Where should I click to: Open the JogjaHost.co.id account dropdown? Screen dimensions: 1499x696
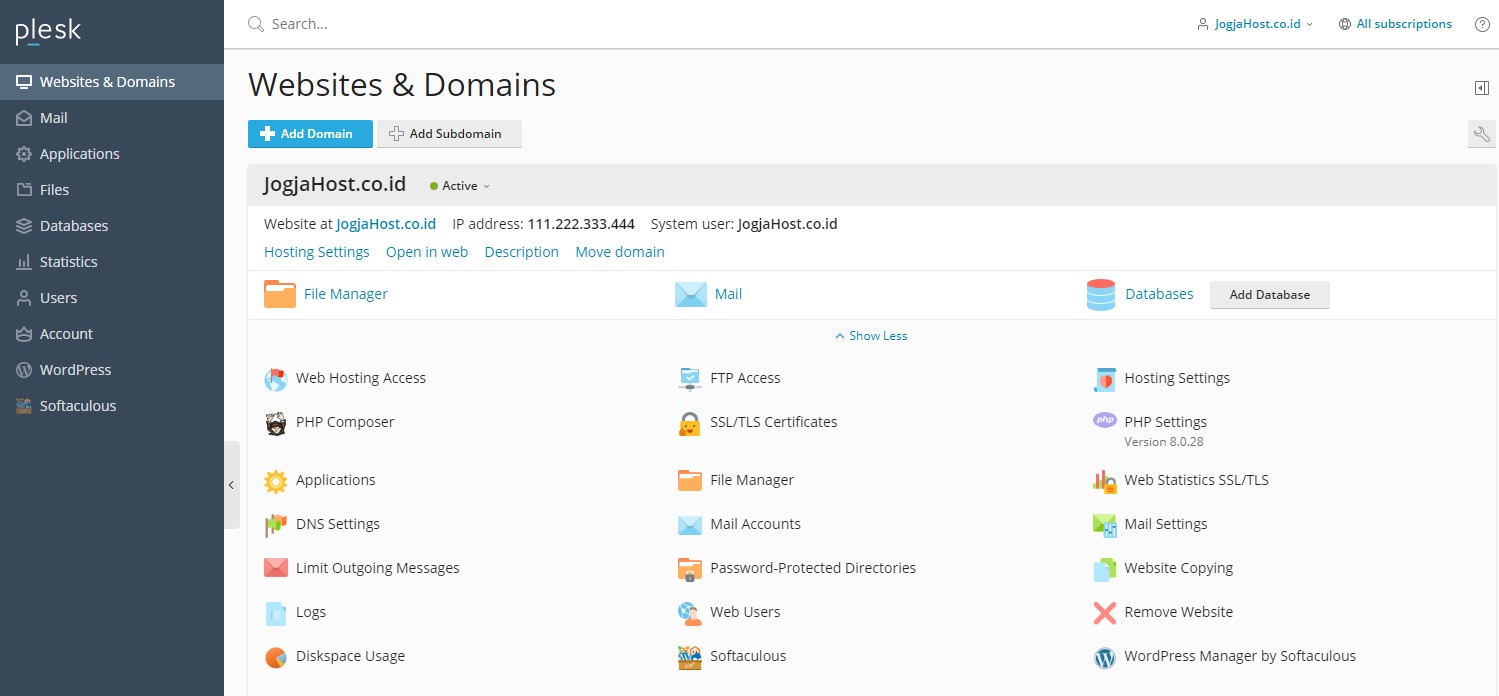point(1256,24)
